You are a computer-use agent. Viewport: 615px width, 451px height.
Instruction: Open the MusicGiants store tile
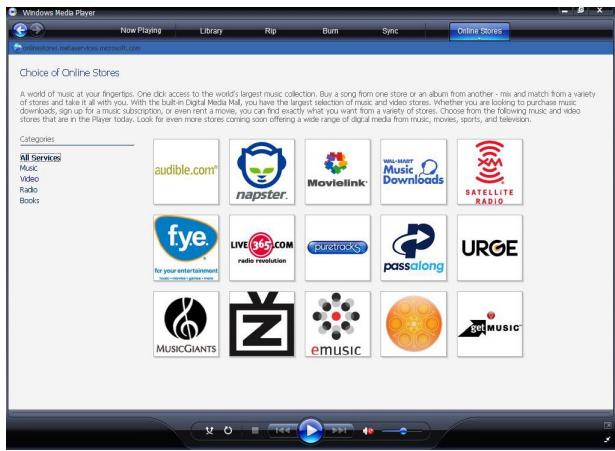tap(186, 324)
